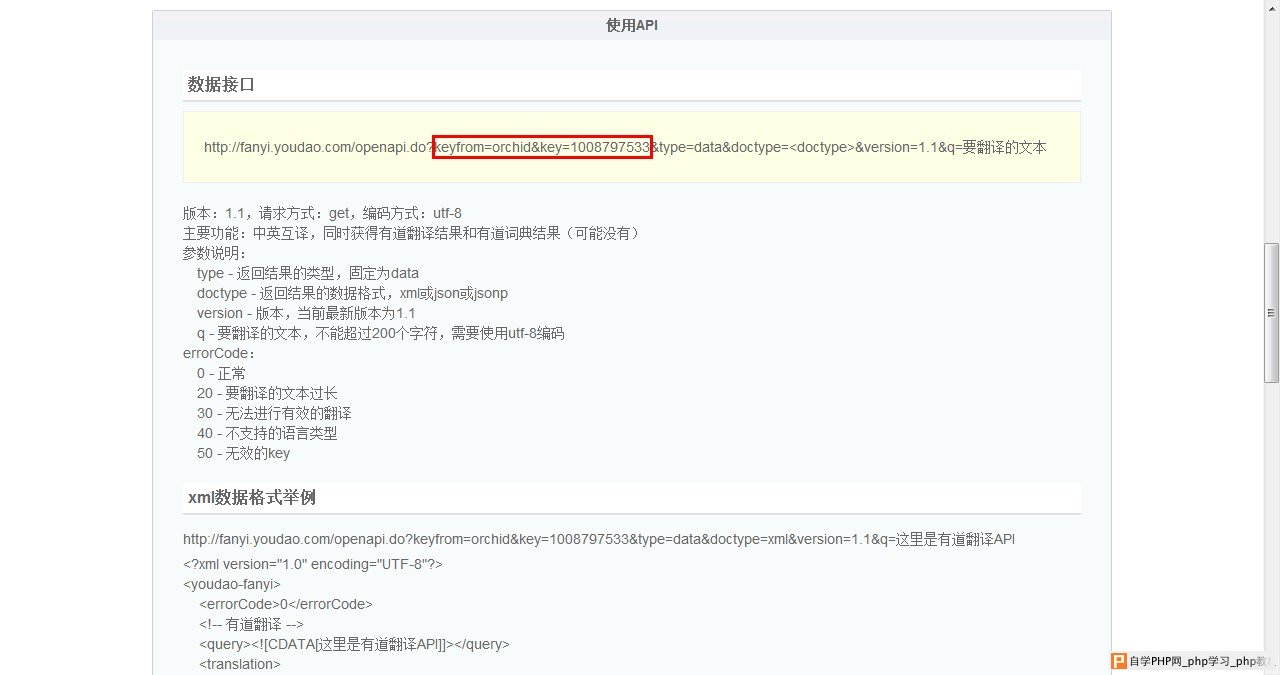Click the <errorCode>0</errorCode> line

pyautogui.click(x=286, y=604)
